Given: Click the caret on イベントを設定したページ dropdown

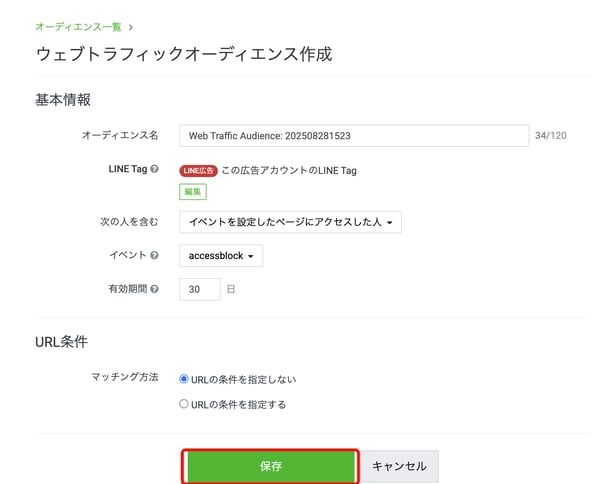Looking at the screenshot, I should click(x=390, y=223).
